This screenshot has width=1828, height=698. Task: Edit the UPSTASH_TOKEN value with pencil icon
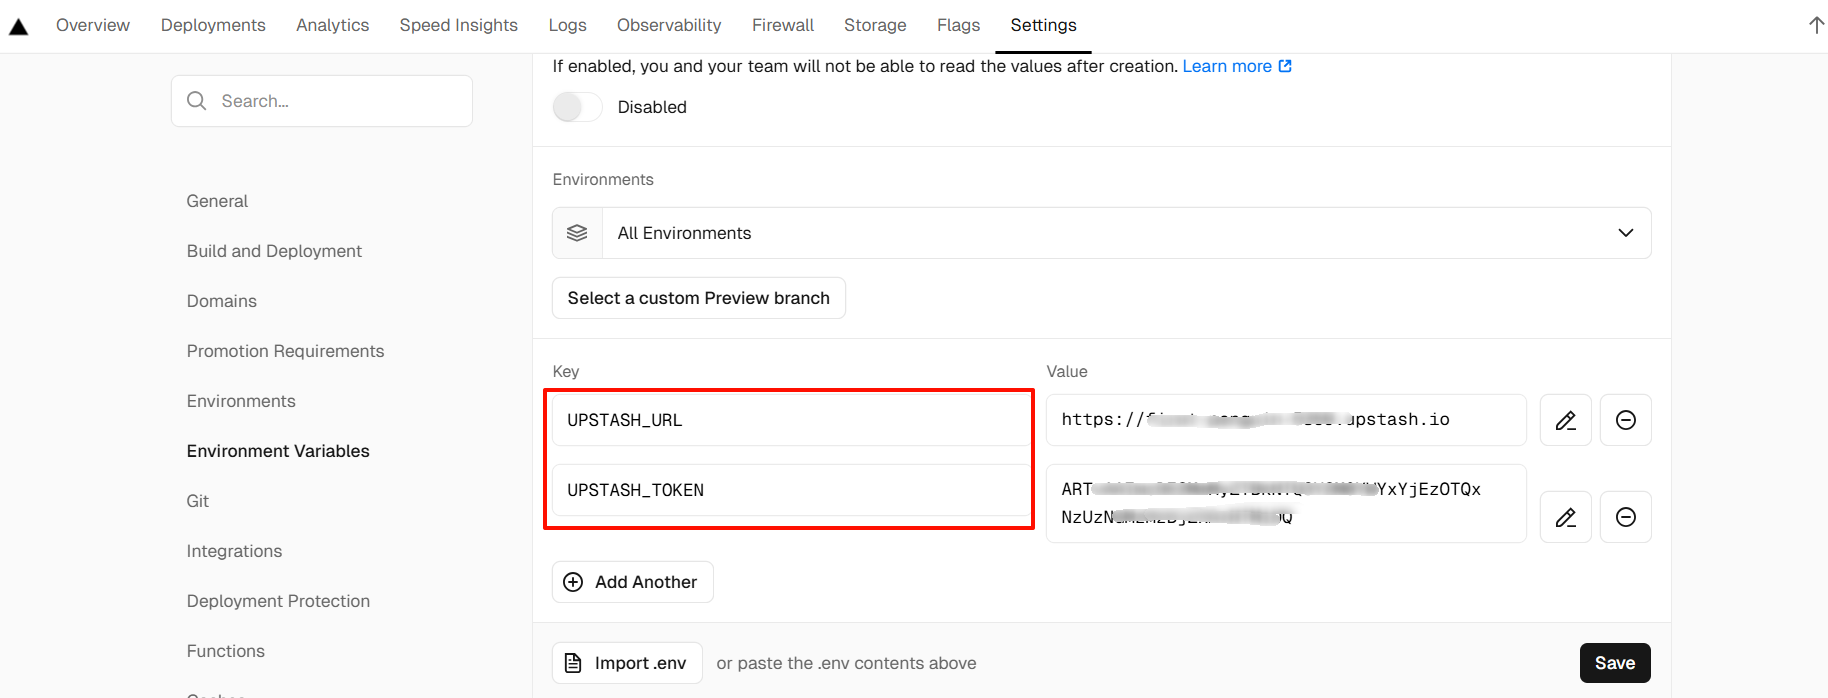coord(1565,517)
